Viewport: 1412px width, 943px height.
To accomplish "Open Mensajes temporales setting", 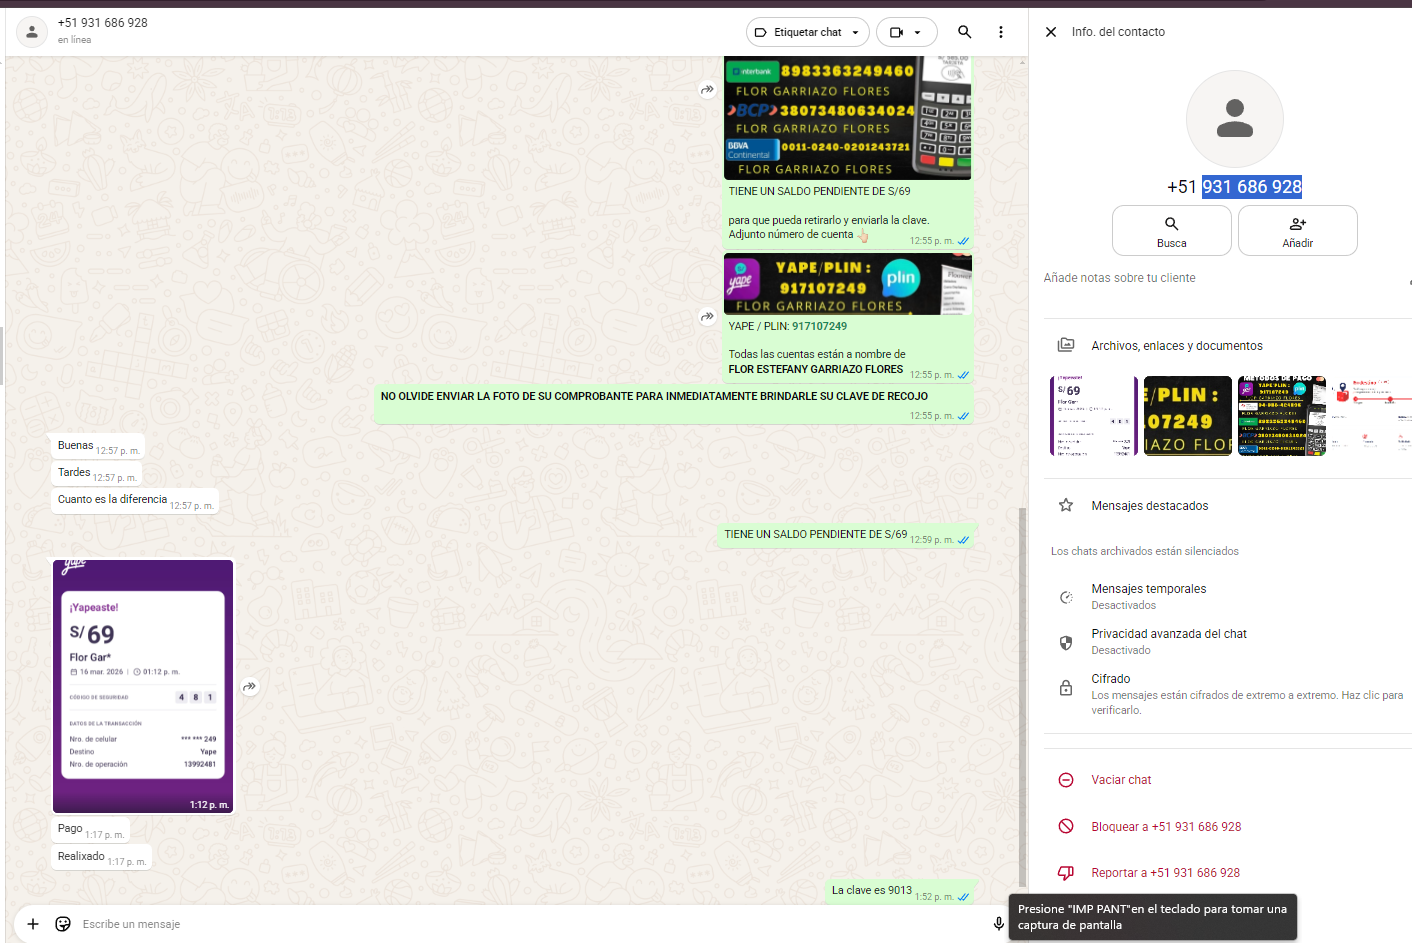I will point(1149,596).
